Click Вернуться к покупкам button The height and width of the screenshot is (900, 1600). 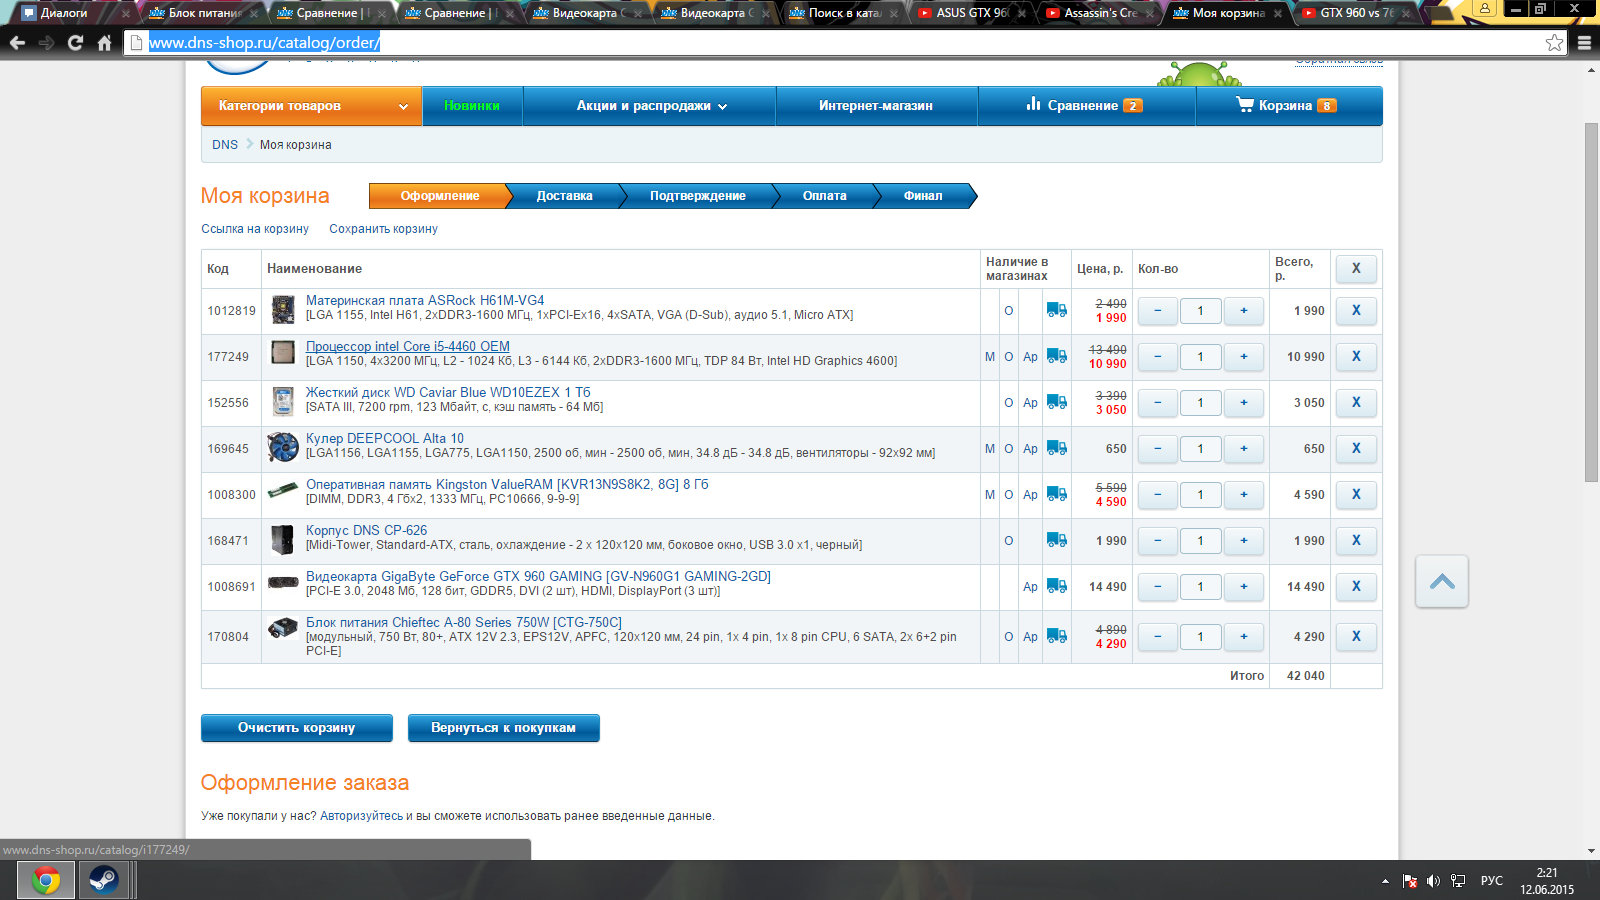point(503,728)
